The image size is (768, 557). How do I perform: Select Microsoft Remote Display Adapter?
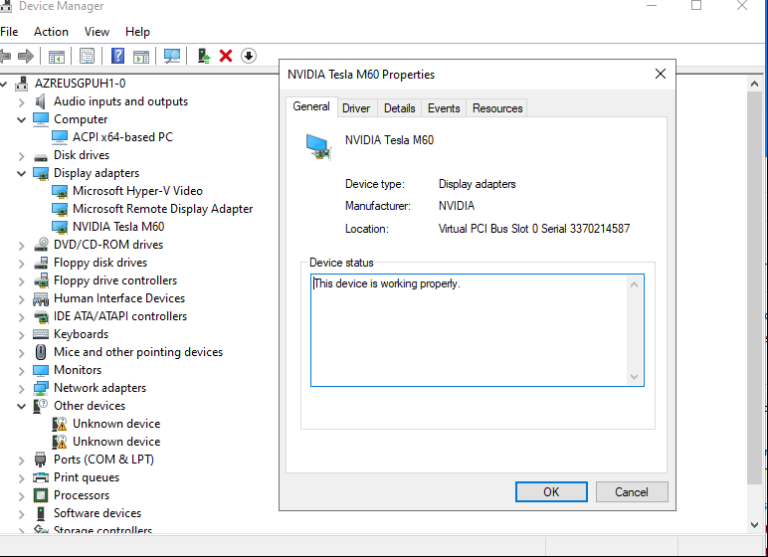pyautogui.click(x=163, y=209)
